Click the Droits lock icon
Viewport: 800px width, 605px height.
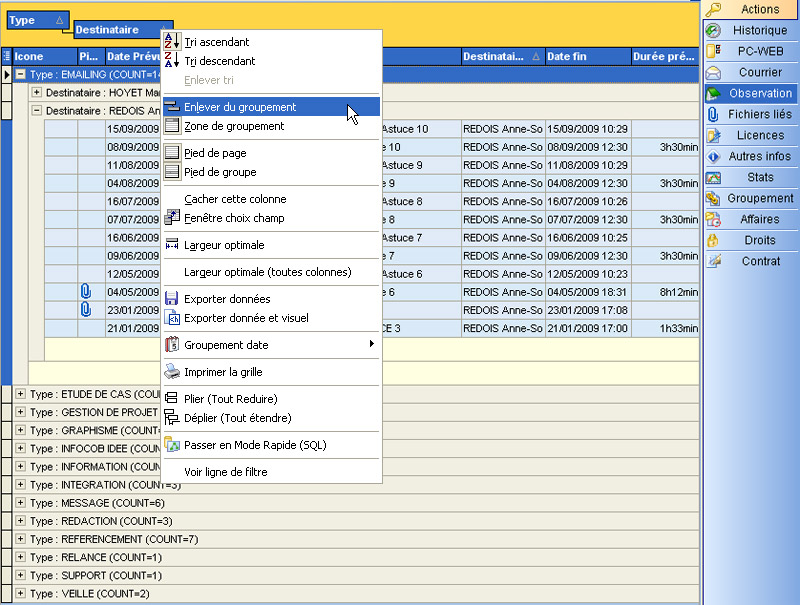714,241
